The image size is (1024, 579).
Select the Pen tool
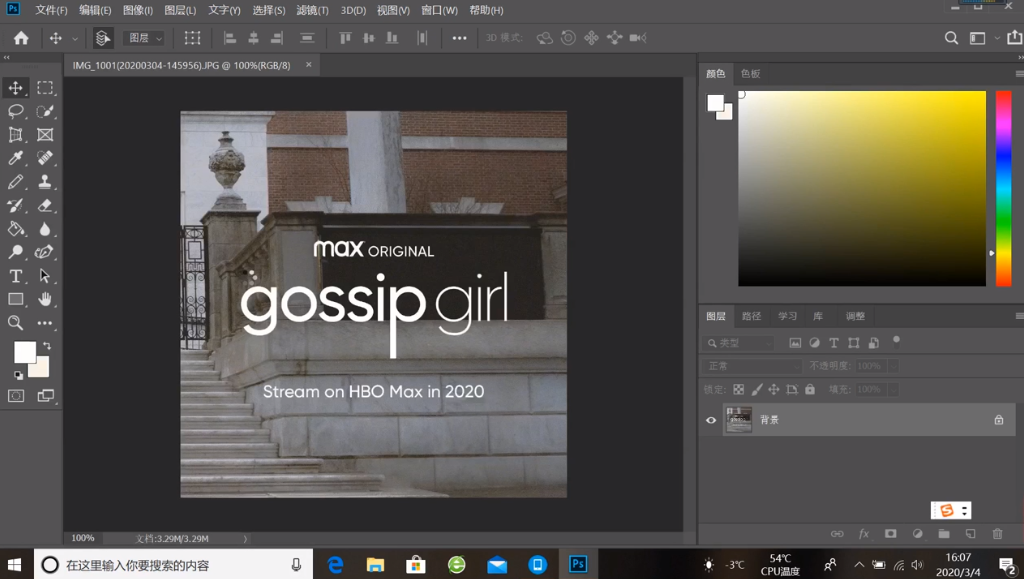pyautogui.click(x=45, y=252)
